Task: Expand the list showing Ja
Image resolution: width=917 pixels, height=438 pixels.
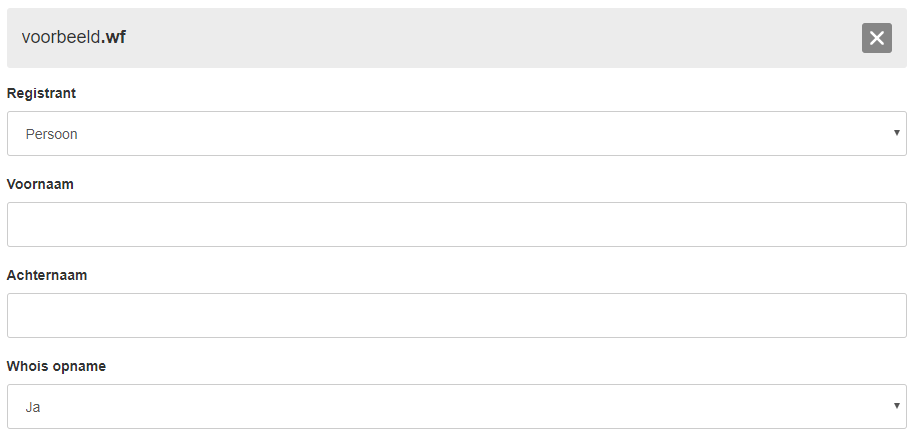Action: click(457, 406)
